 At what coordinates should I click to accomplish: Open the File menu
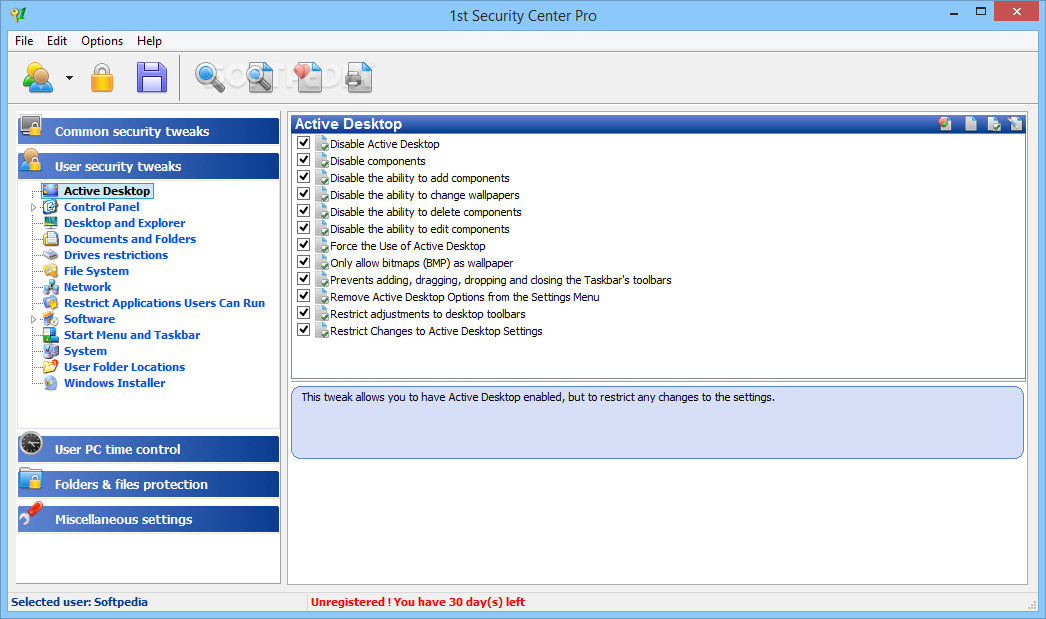24,41
